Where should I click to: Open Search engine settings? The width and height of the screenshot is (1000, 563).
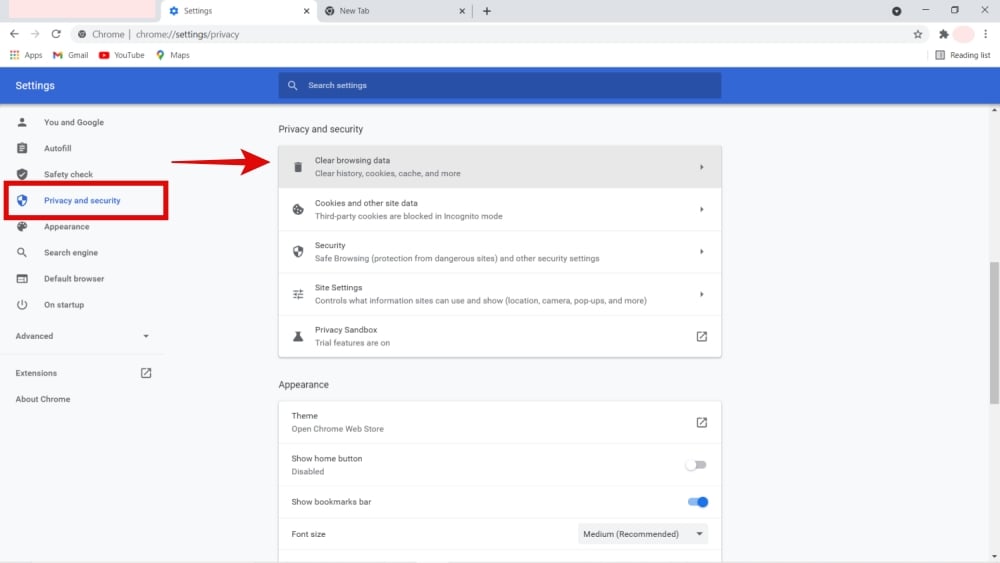click(x=71, y=253)
